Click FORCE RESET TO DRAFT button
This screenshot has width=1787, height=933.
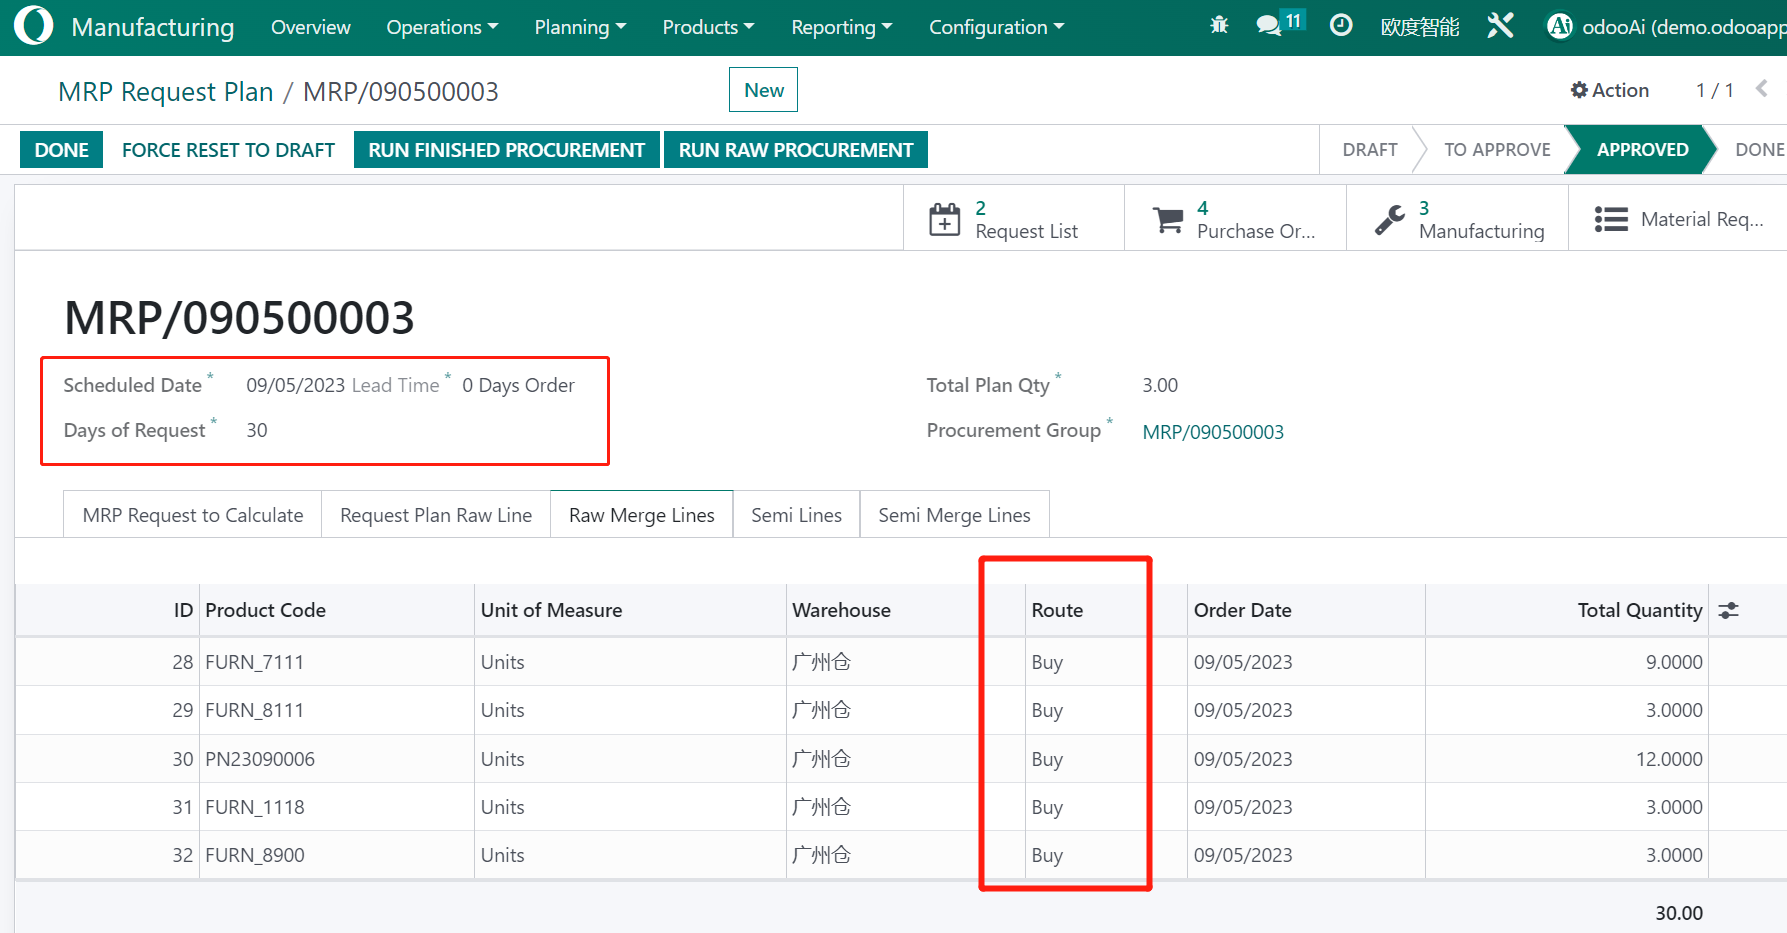228,150
